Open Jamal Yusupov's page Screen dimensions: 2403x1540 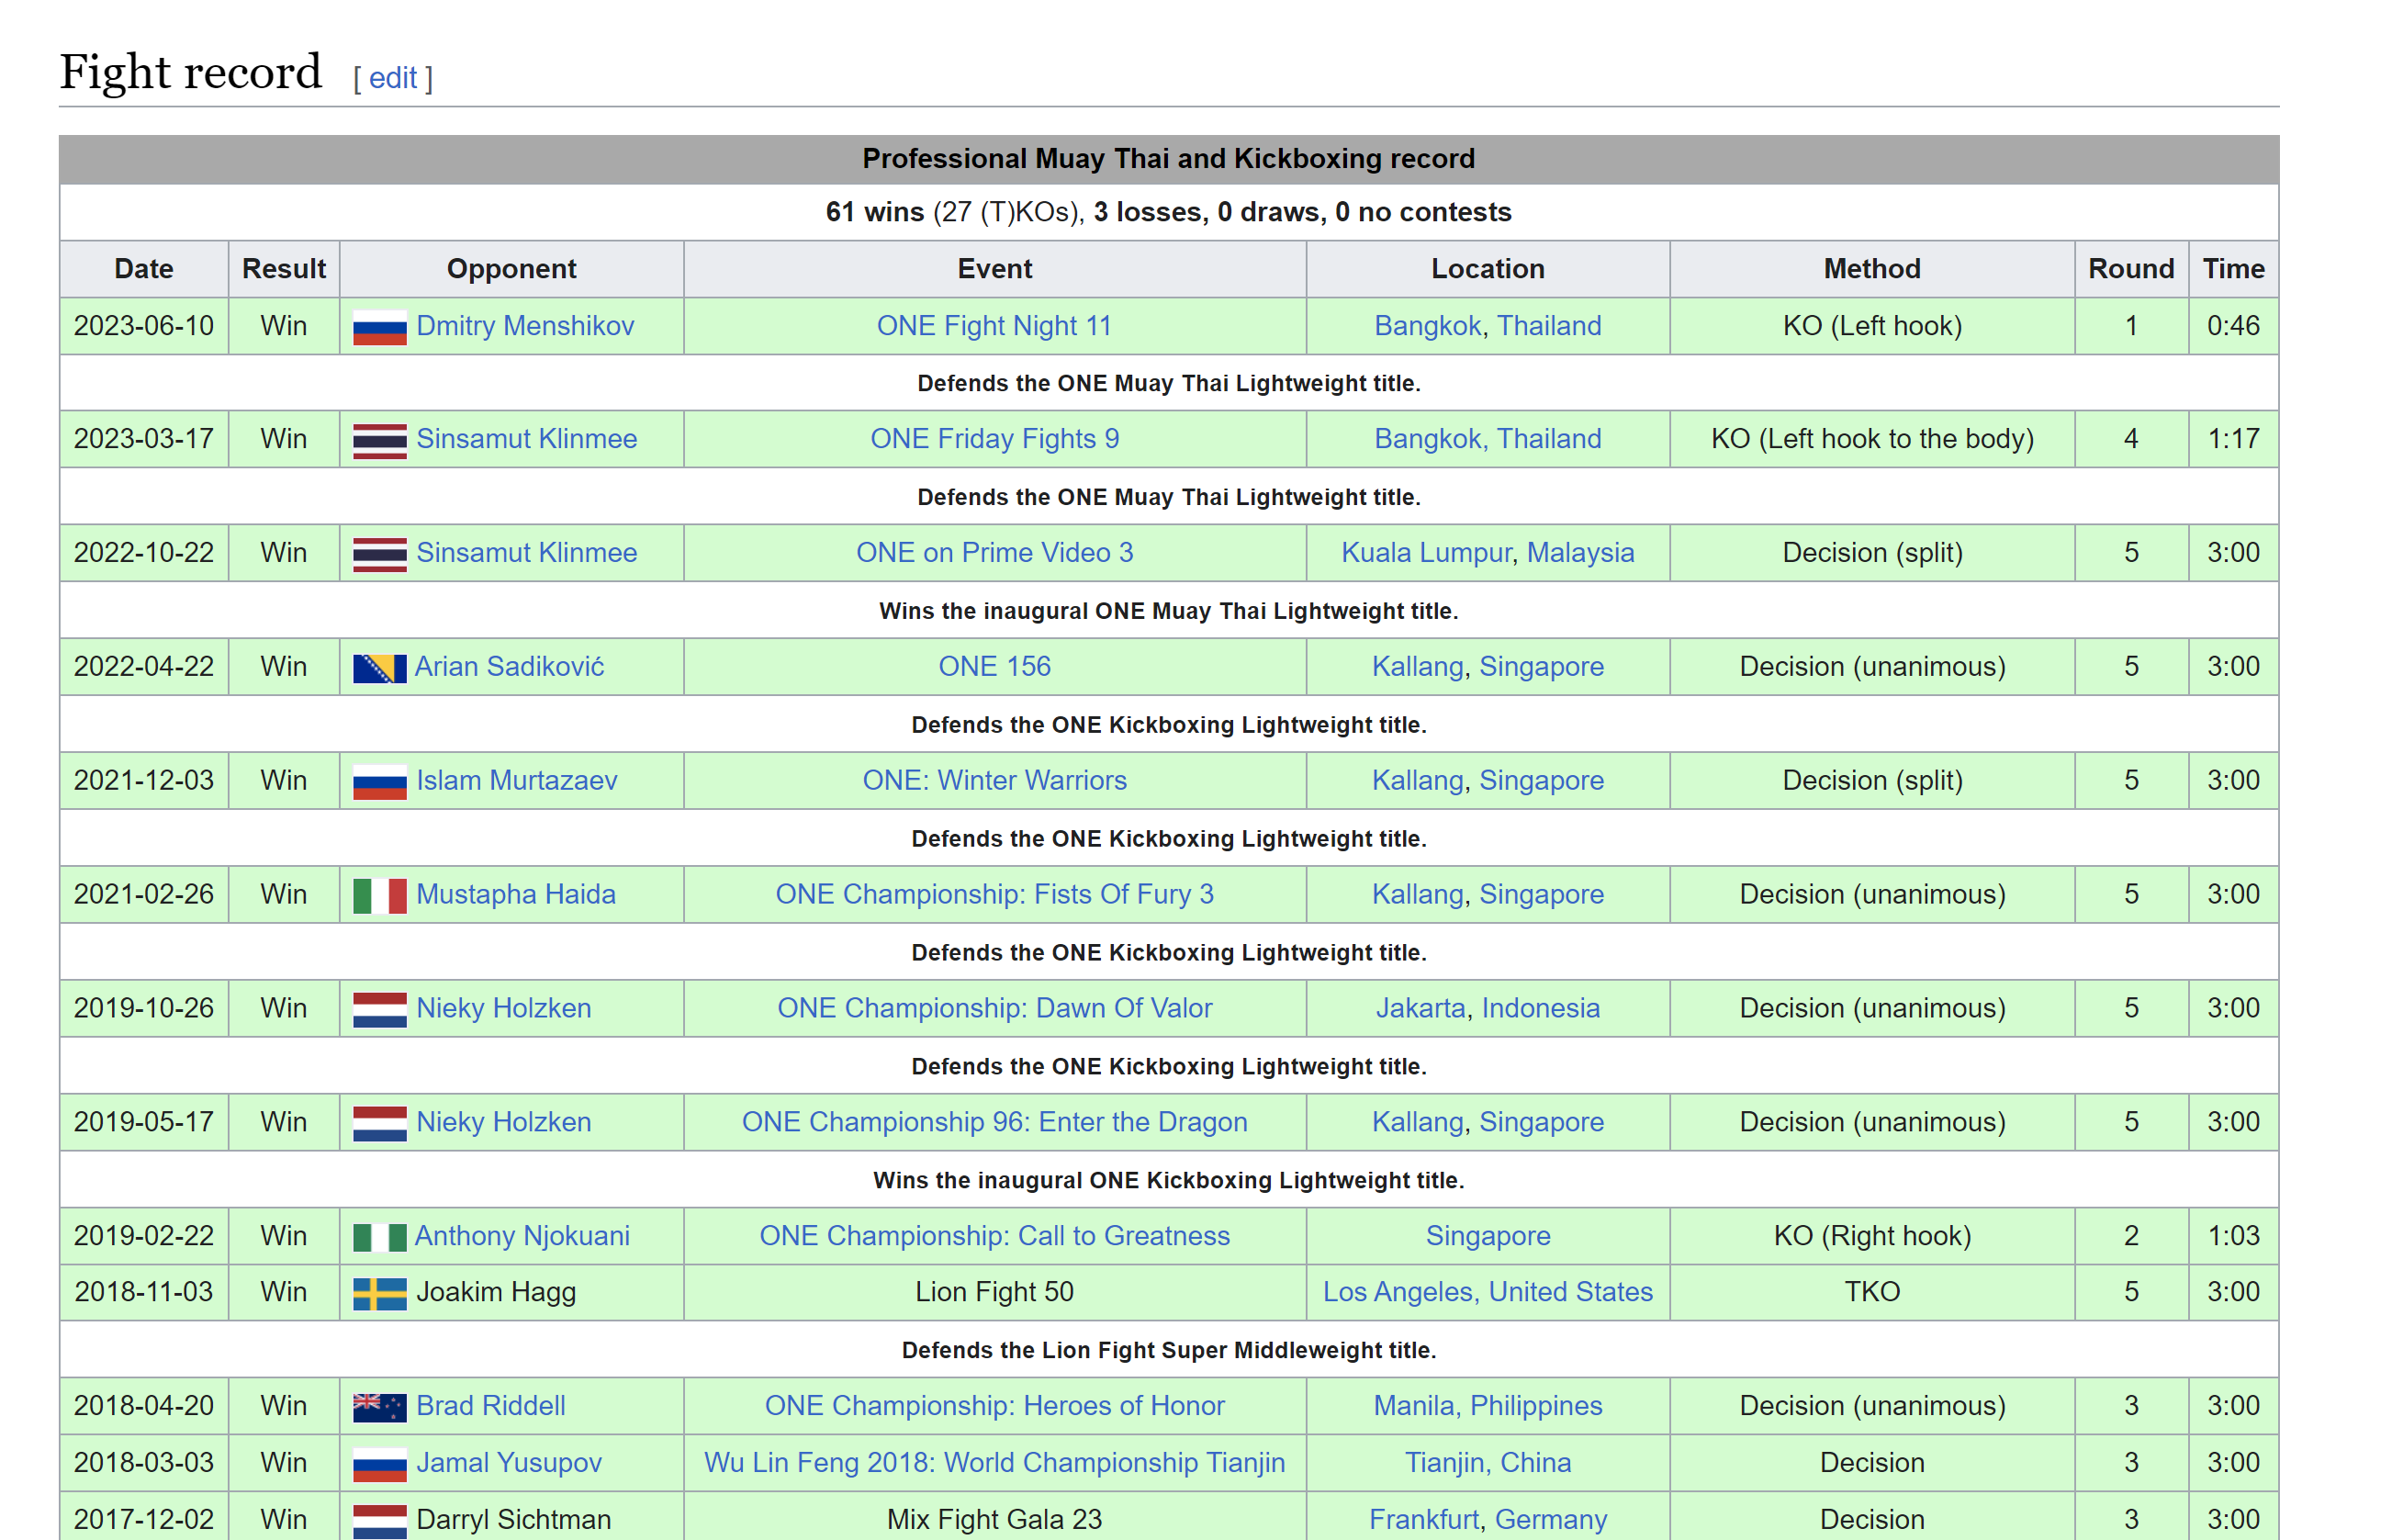click(x=509, y=1464)
